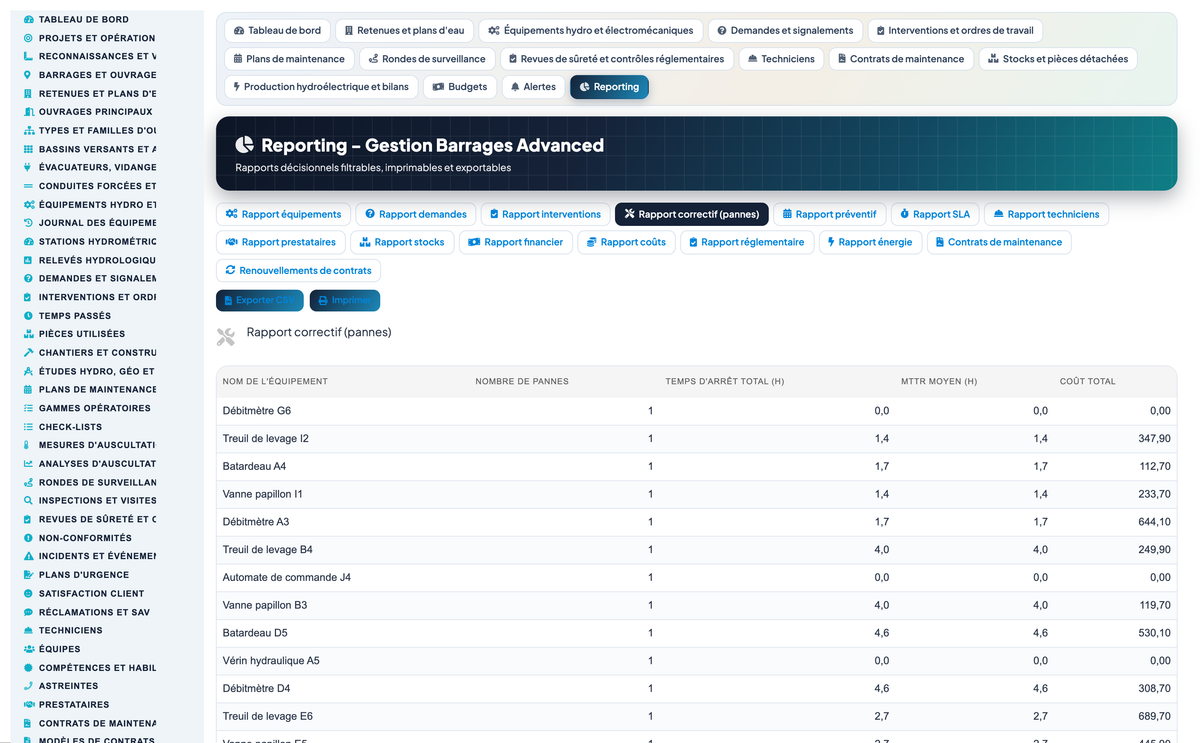Click the bolt icon on Production hydroélectrique
1200x743 pixels.
click(x=237, y=87)
